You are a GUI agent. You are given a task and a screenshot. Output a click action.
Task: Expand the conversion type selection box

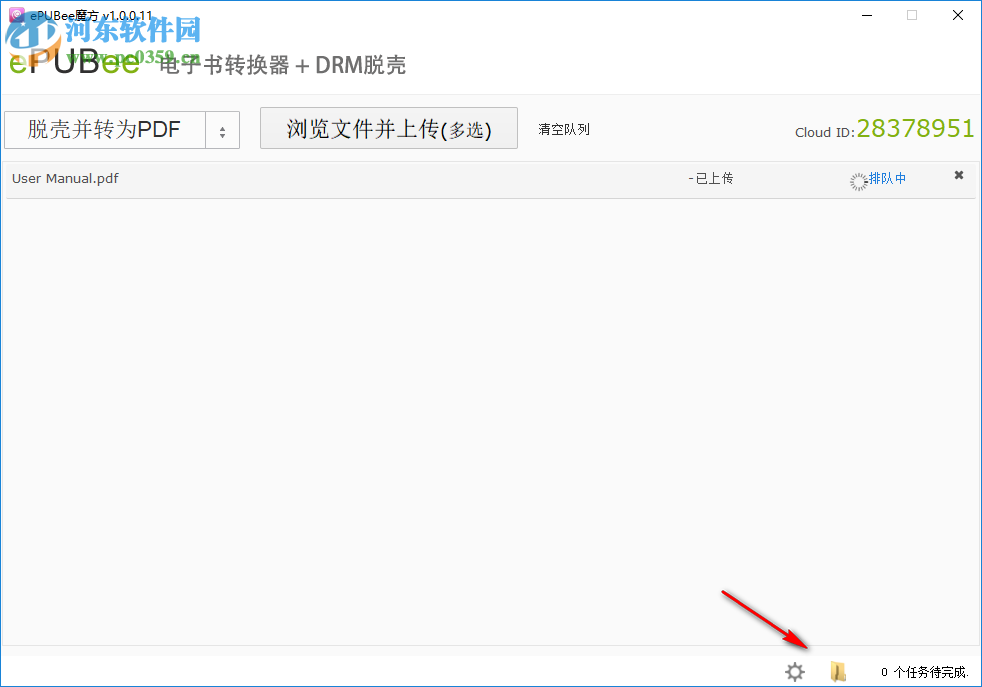[122, 129]
